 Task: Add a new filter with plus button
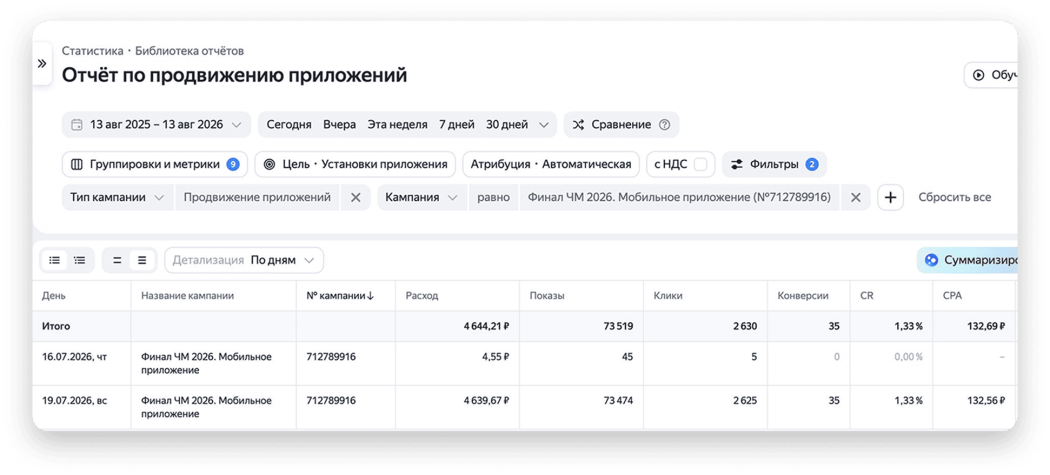(891, 198)
